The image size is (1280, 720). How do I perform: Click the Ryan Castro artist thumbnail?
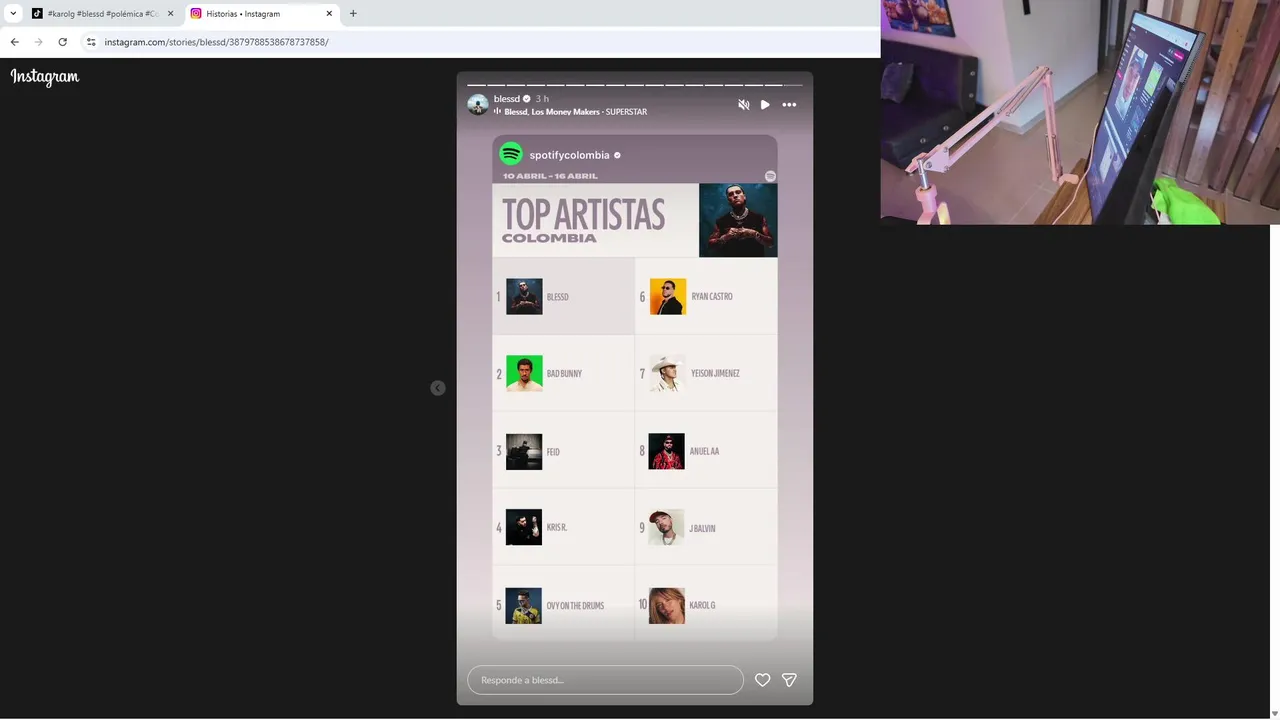pyautogui.click(x=668, y=296)
